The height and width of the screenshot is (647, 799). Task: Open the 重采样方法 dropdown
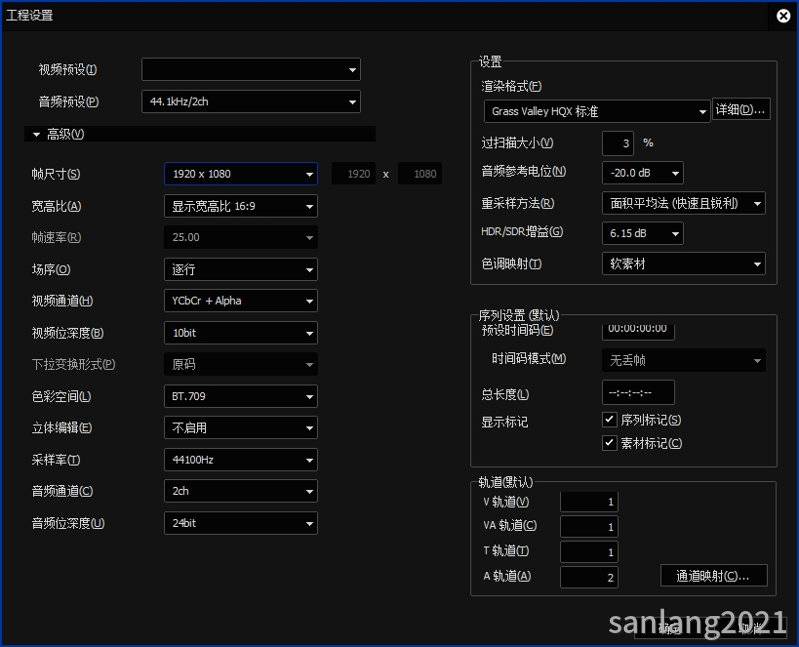pos(683,203)
